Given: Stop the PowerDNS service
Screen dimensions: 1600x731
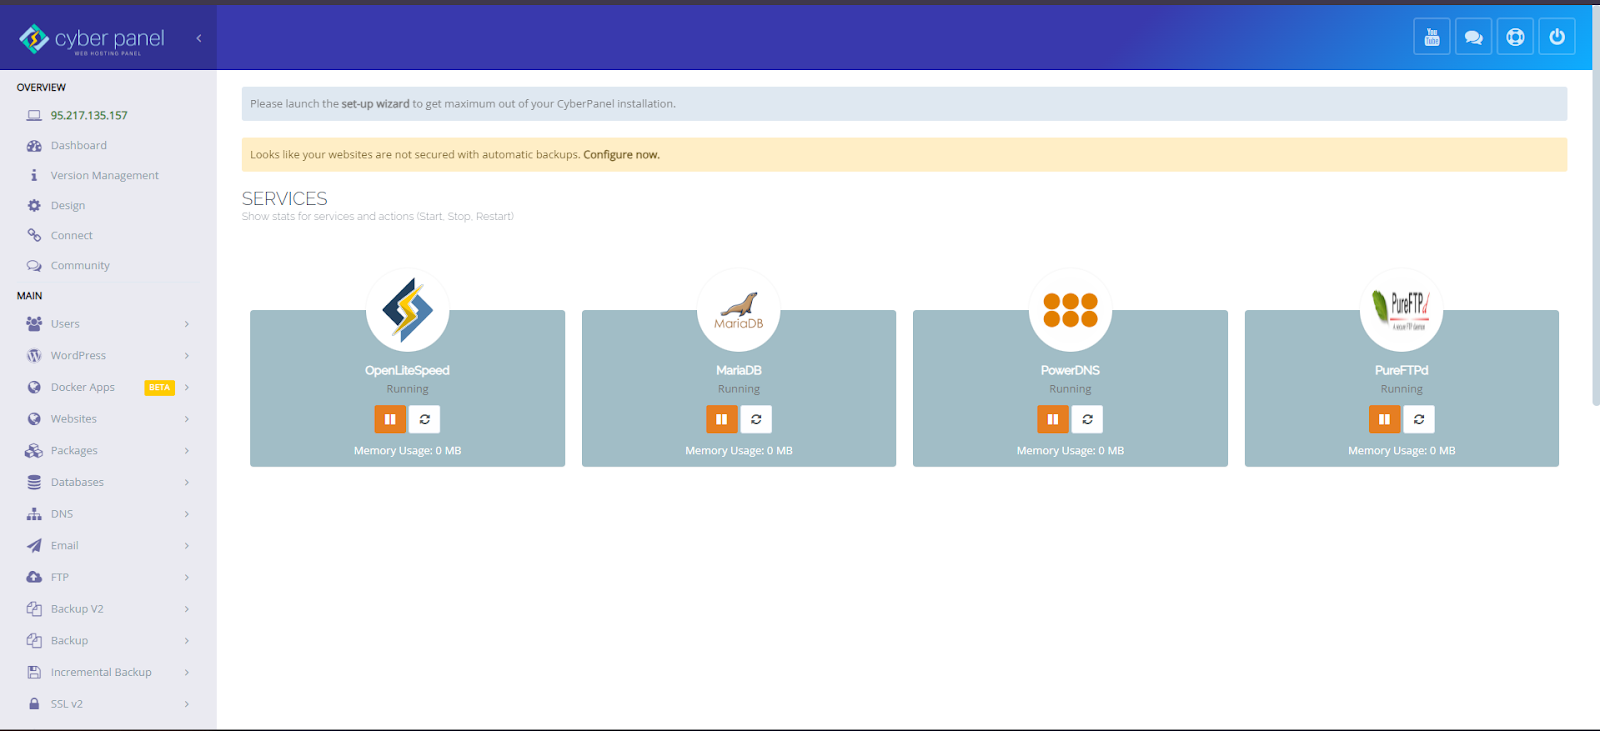Looking at the screenshot, I should point(1053,419).
